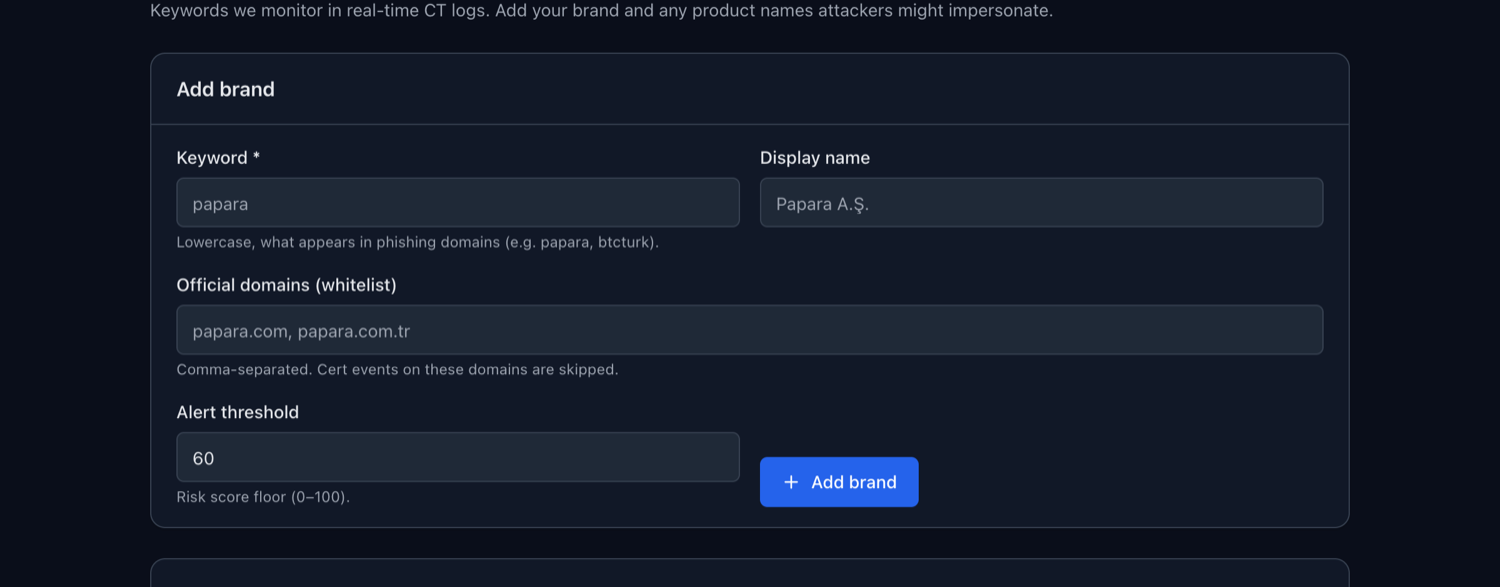Viewport: 1500px width, 587px height.
Task: Click the 'Keywords we monitor in real-time CT logs' description
Action: [602, 11]
